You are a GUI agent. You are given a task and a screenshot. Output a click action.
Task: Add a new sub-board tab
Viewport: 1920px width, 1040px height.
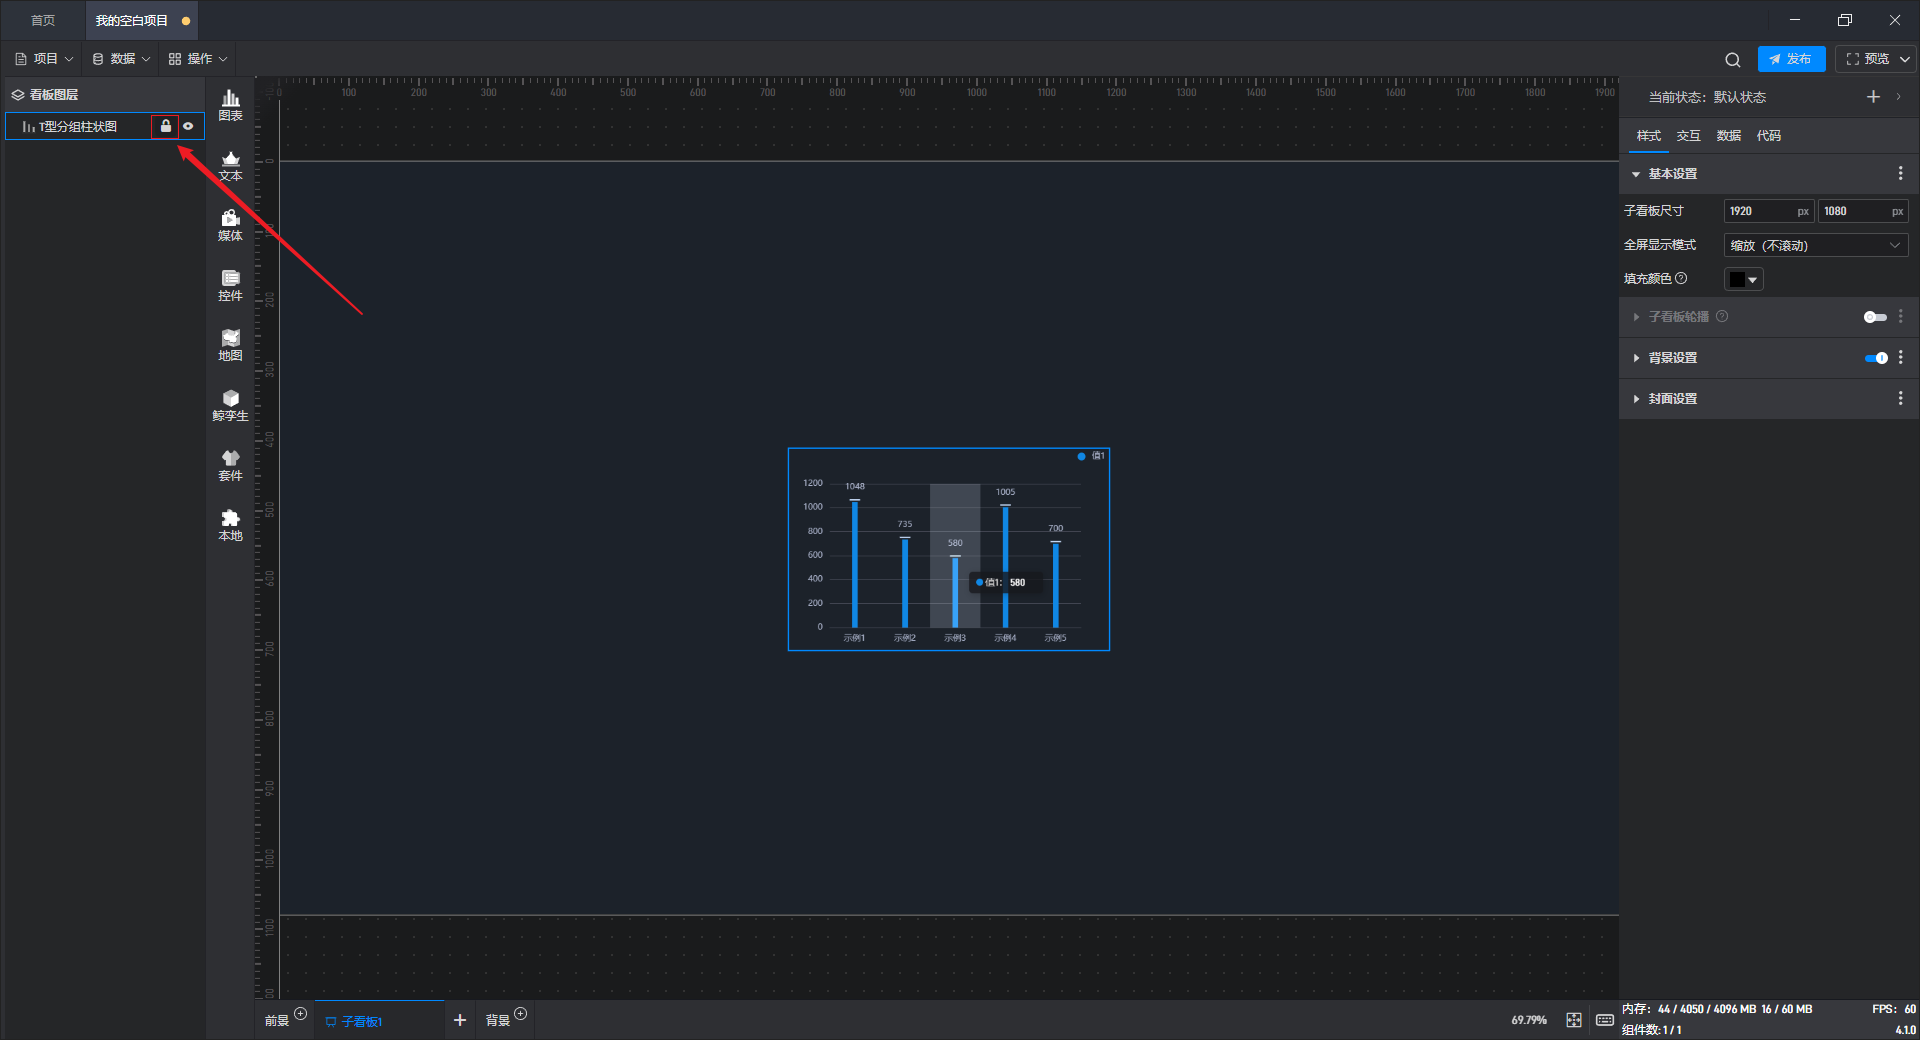(x=460, y=1020)
